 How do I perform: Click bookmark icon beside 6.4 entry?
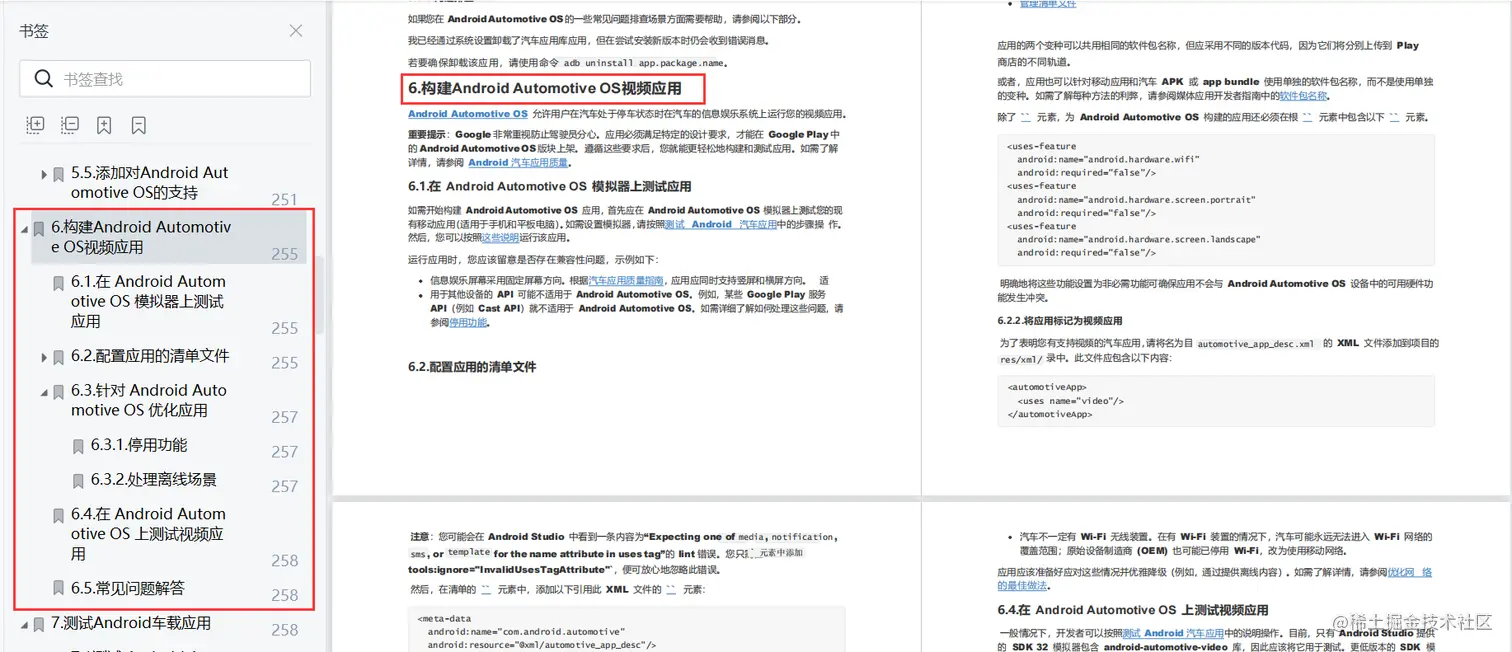(59, 516)
